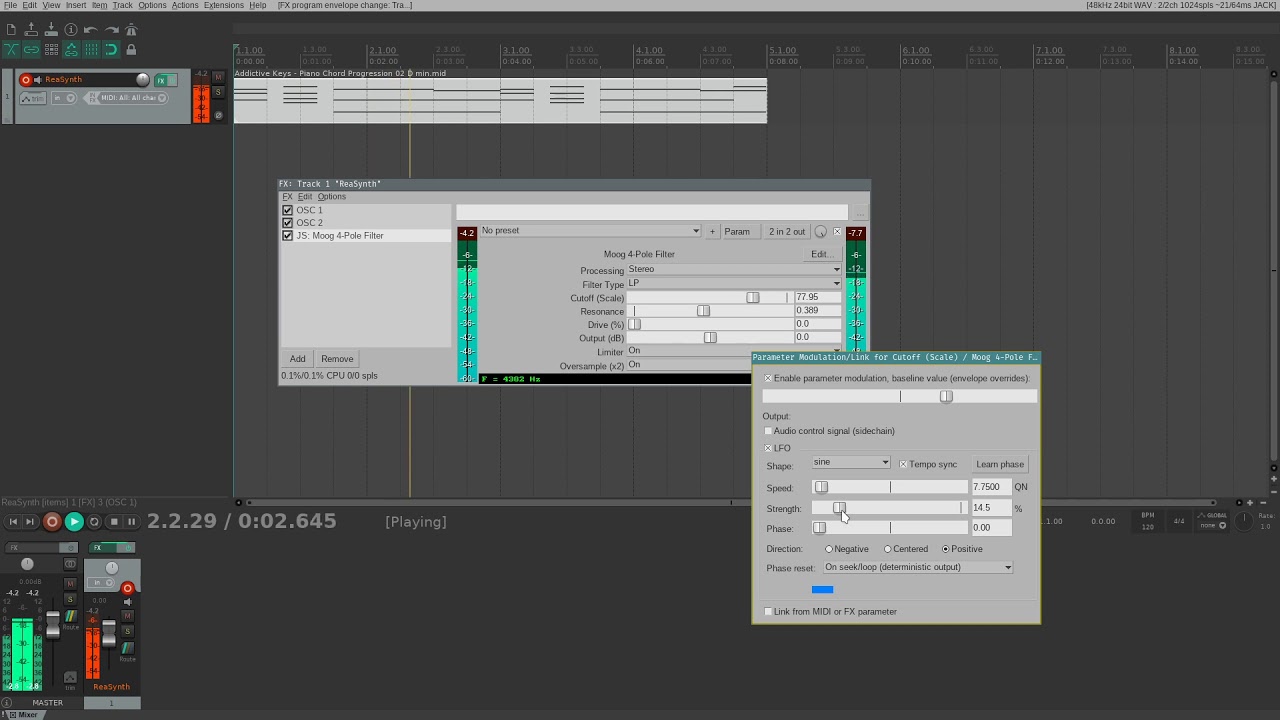Viewport: 1280px width, 720px height.
Task: Toggle Tempo sync checkbox
Action: (903, 464)
